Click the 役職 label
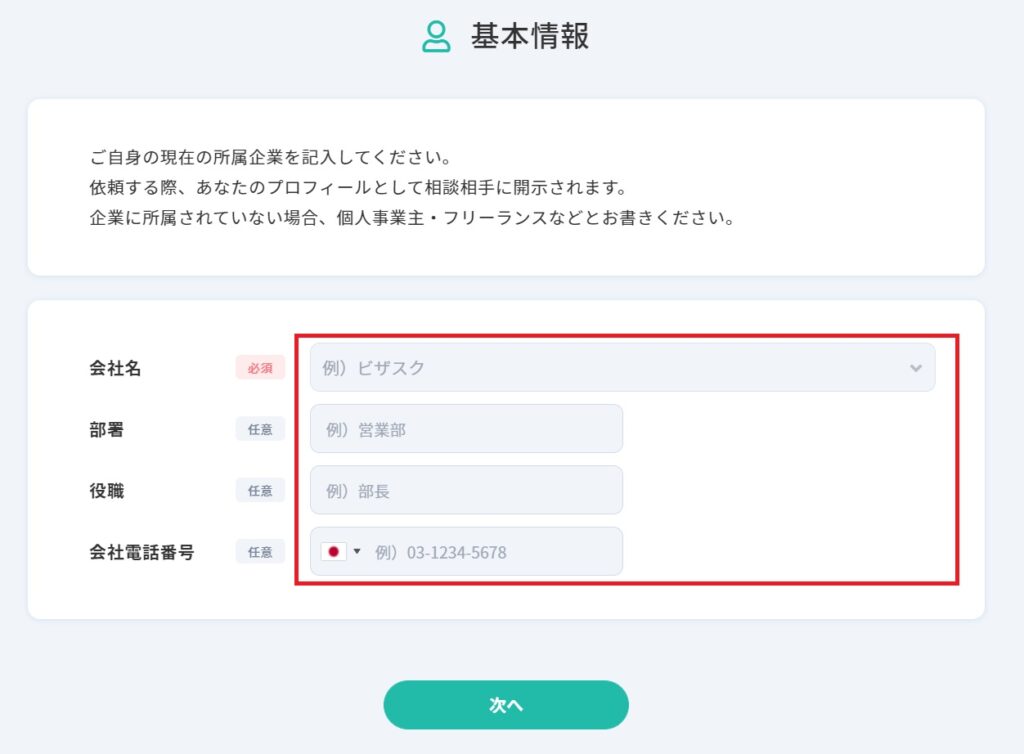Image resolution: width=1024 pixels, height=754 pixels. [106, 491]
